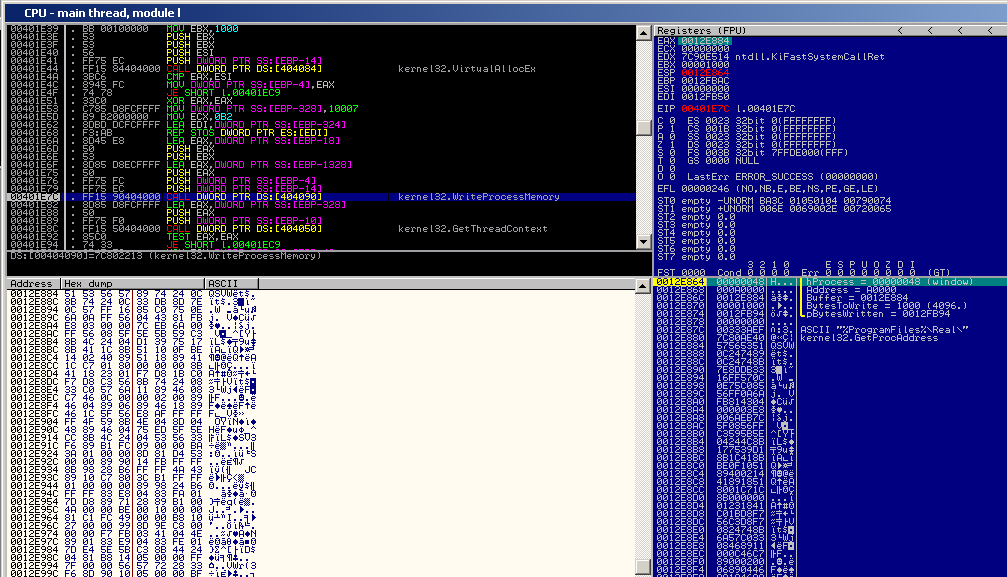Select the highlighted stack address 0012E864
The width and height of the screenshot is (1007, 577).
[x=677, y=283]
